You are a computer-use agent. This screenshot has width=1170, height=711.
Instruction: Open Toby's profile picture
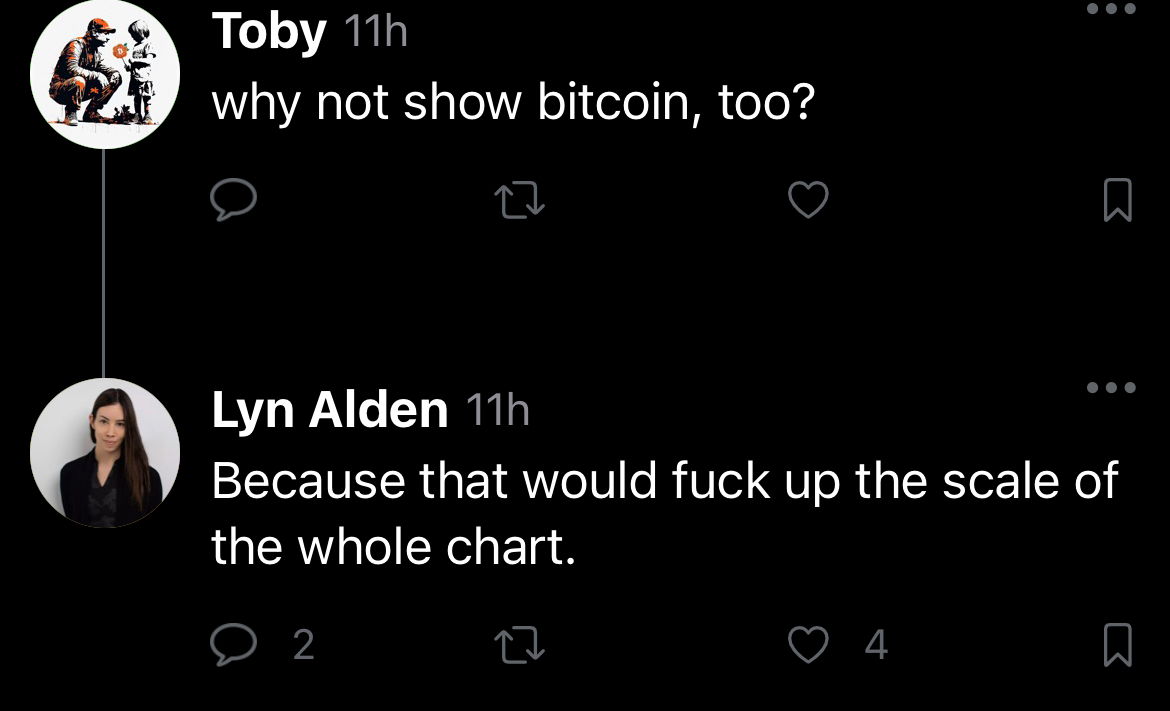[105, 73]
